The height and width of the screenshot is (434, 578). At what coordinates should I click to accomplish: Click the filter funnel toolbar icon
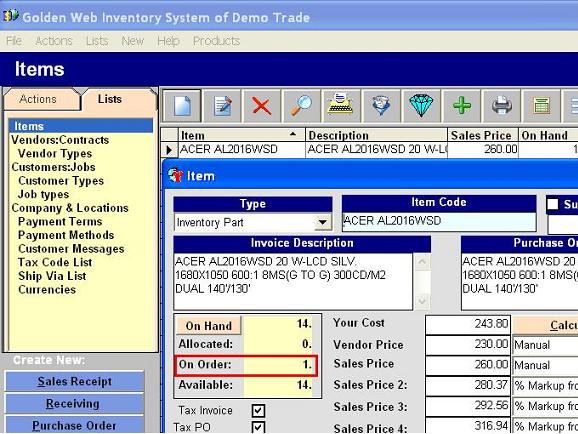tap(381, 105)
